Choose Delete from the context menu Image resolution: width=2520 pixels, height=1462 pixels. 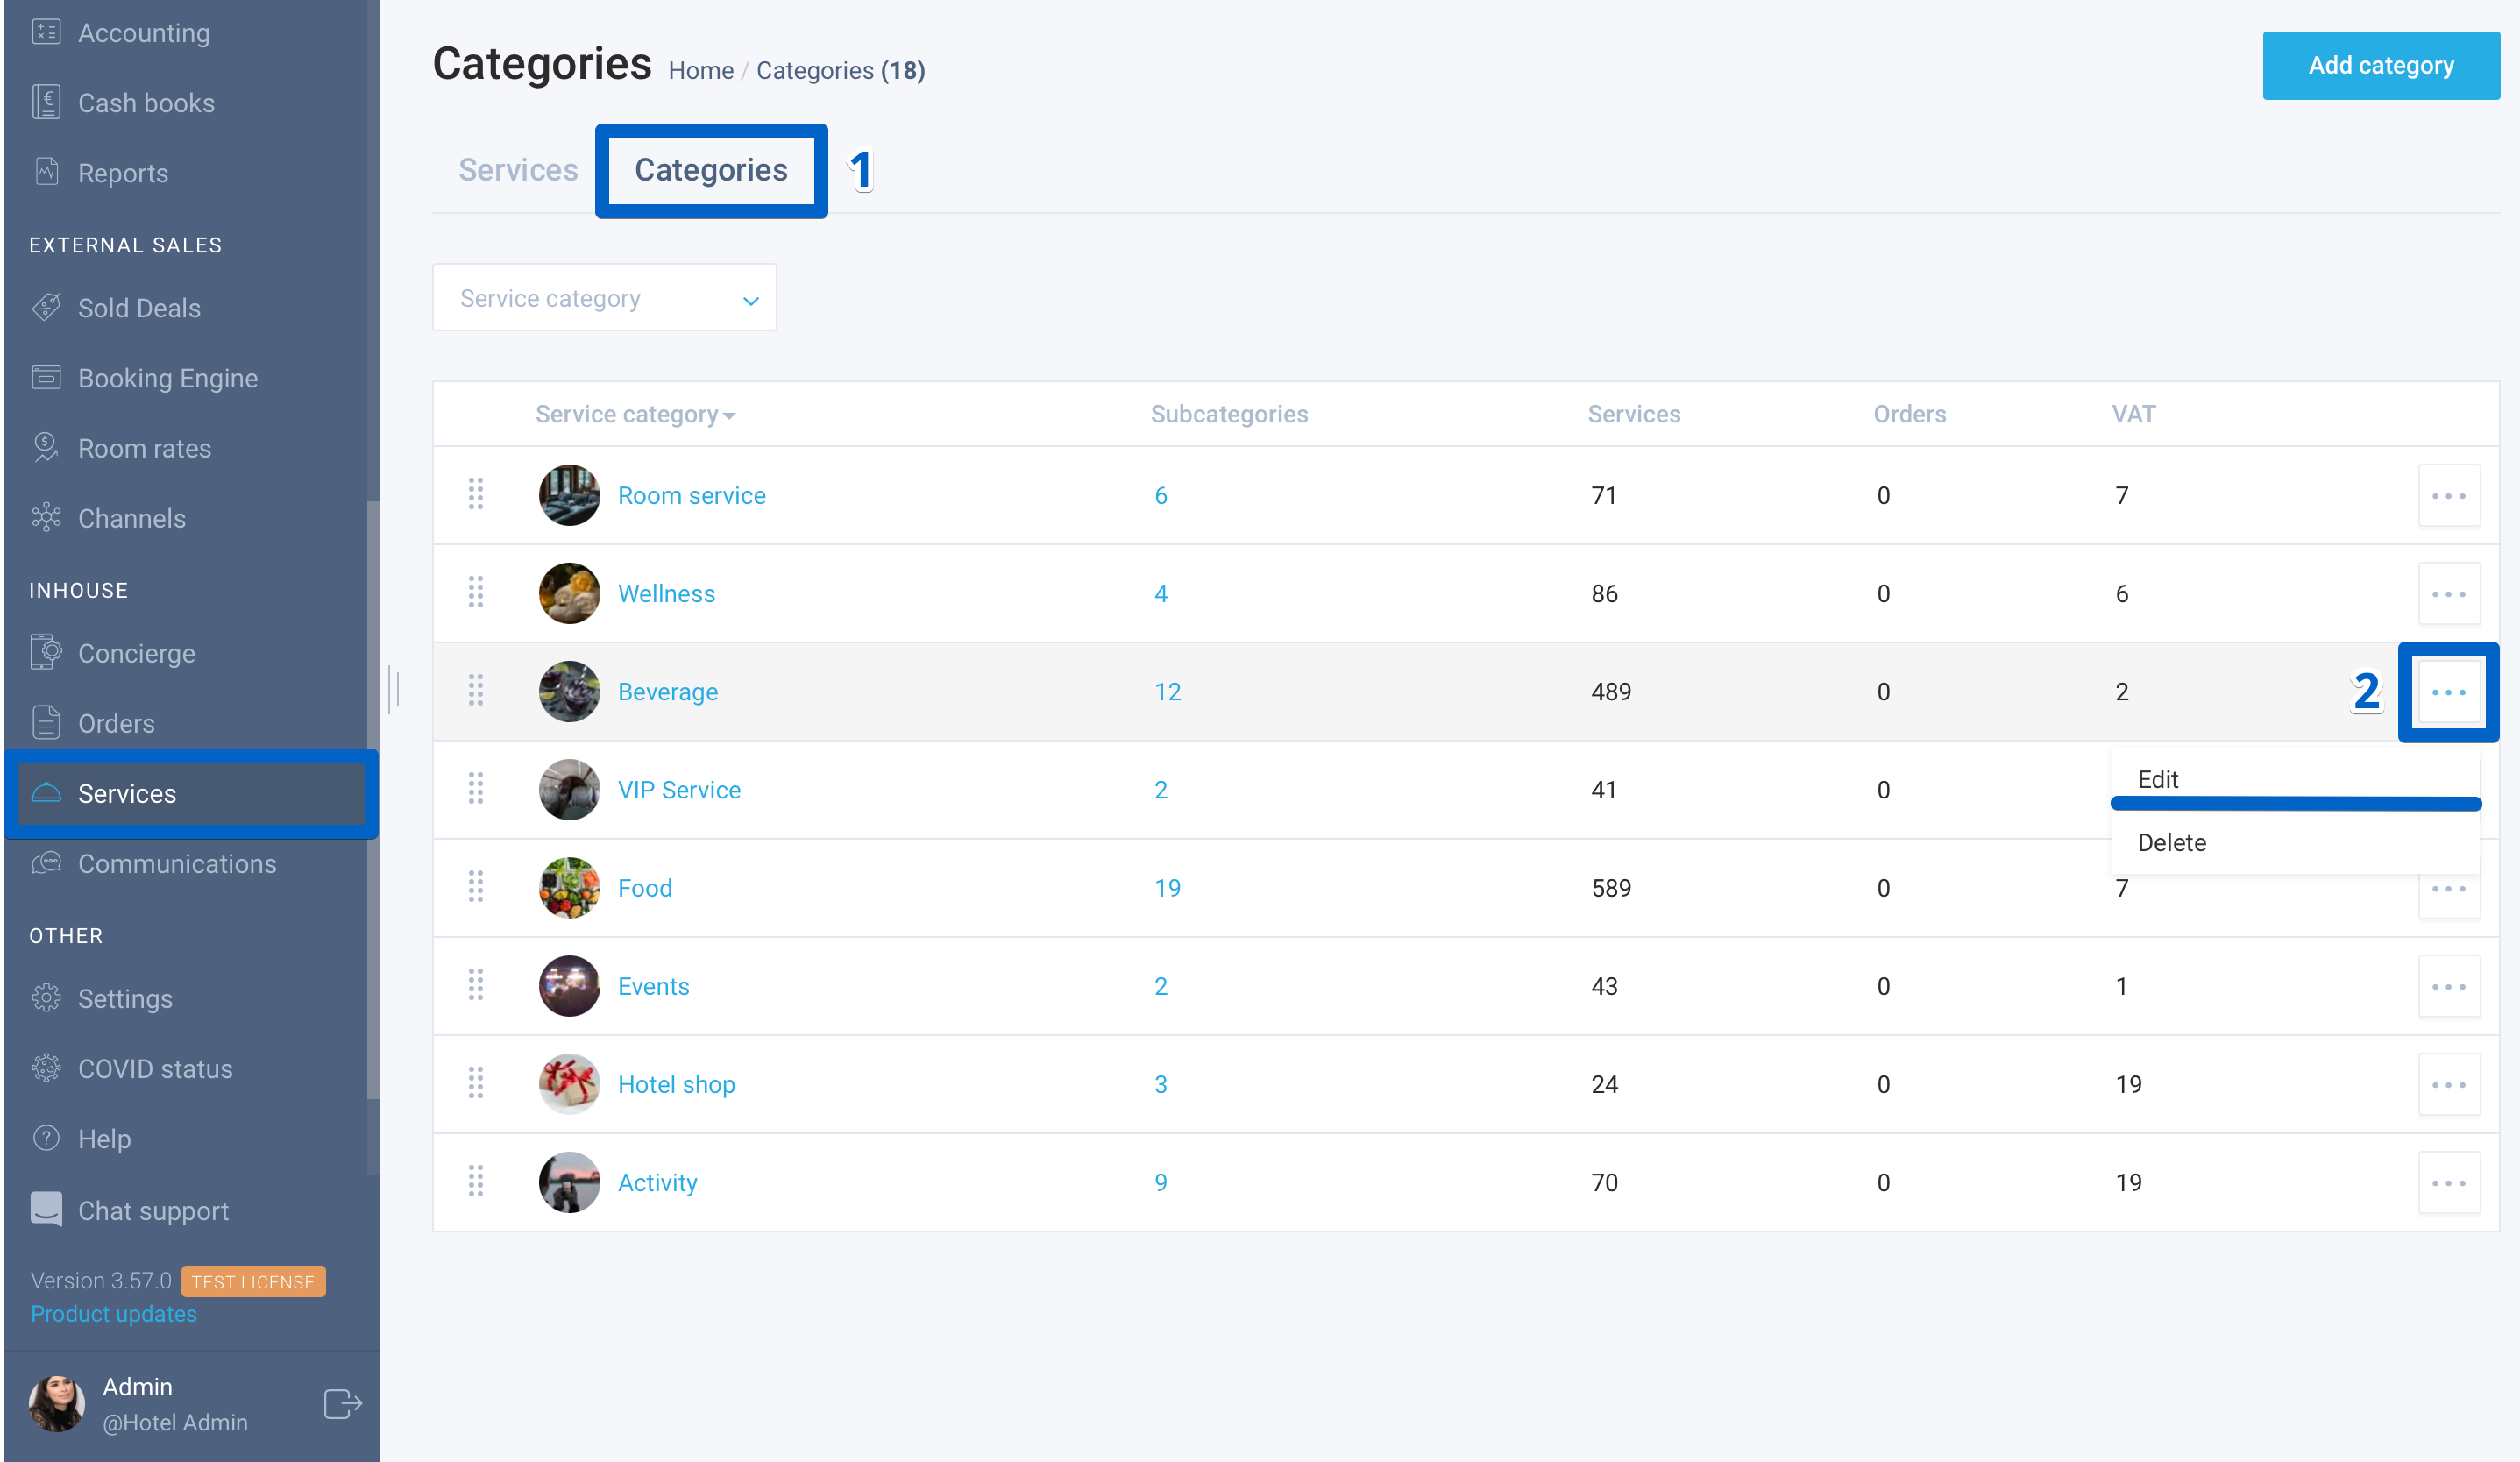tap(2171, 842)
